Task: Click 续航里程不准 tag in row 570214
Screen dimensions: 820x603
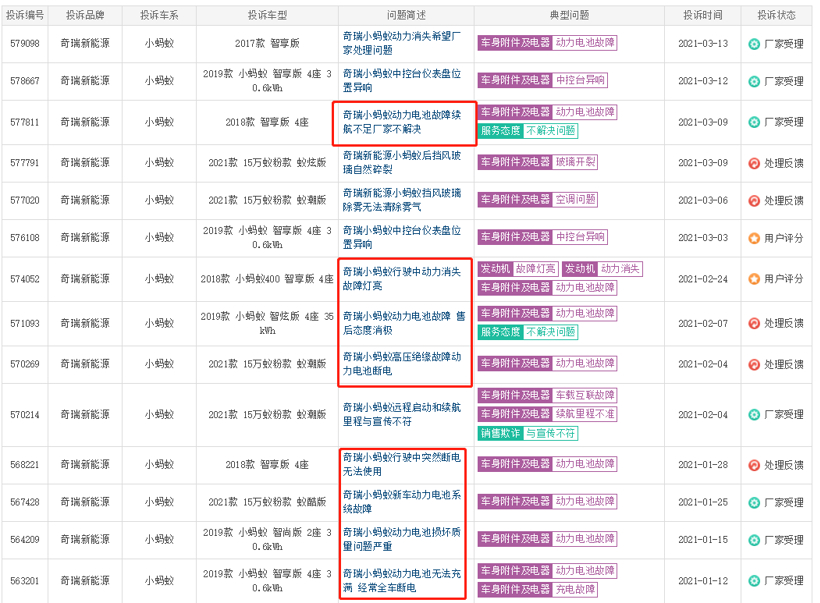Action: pyautogui.click(x=585, y=414)
